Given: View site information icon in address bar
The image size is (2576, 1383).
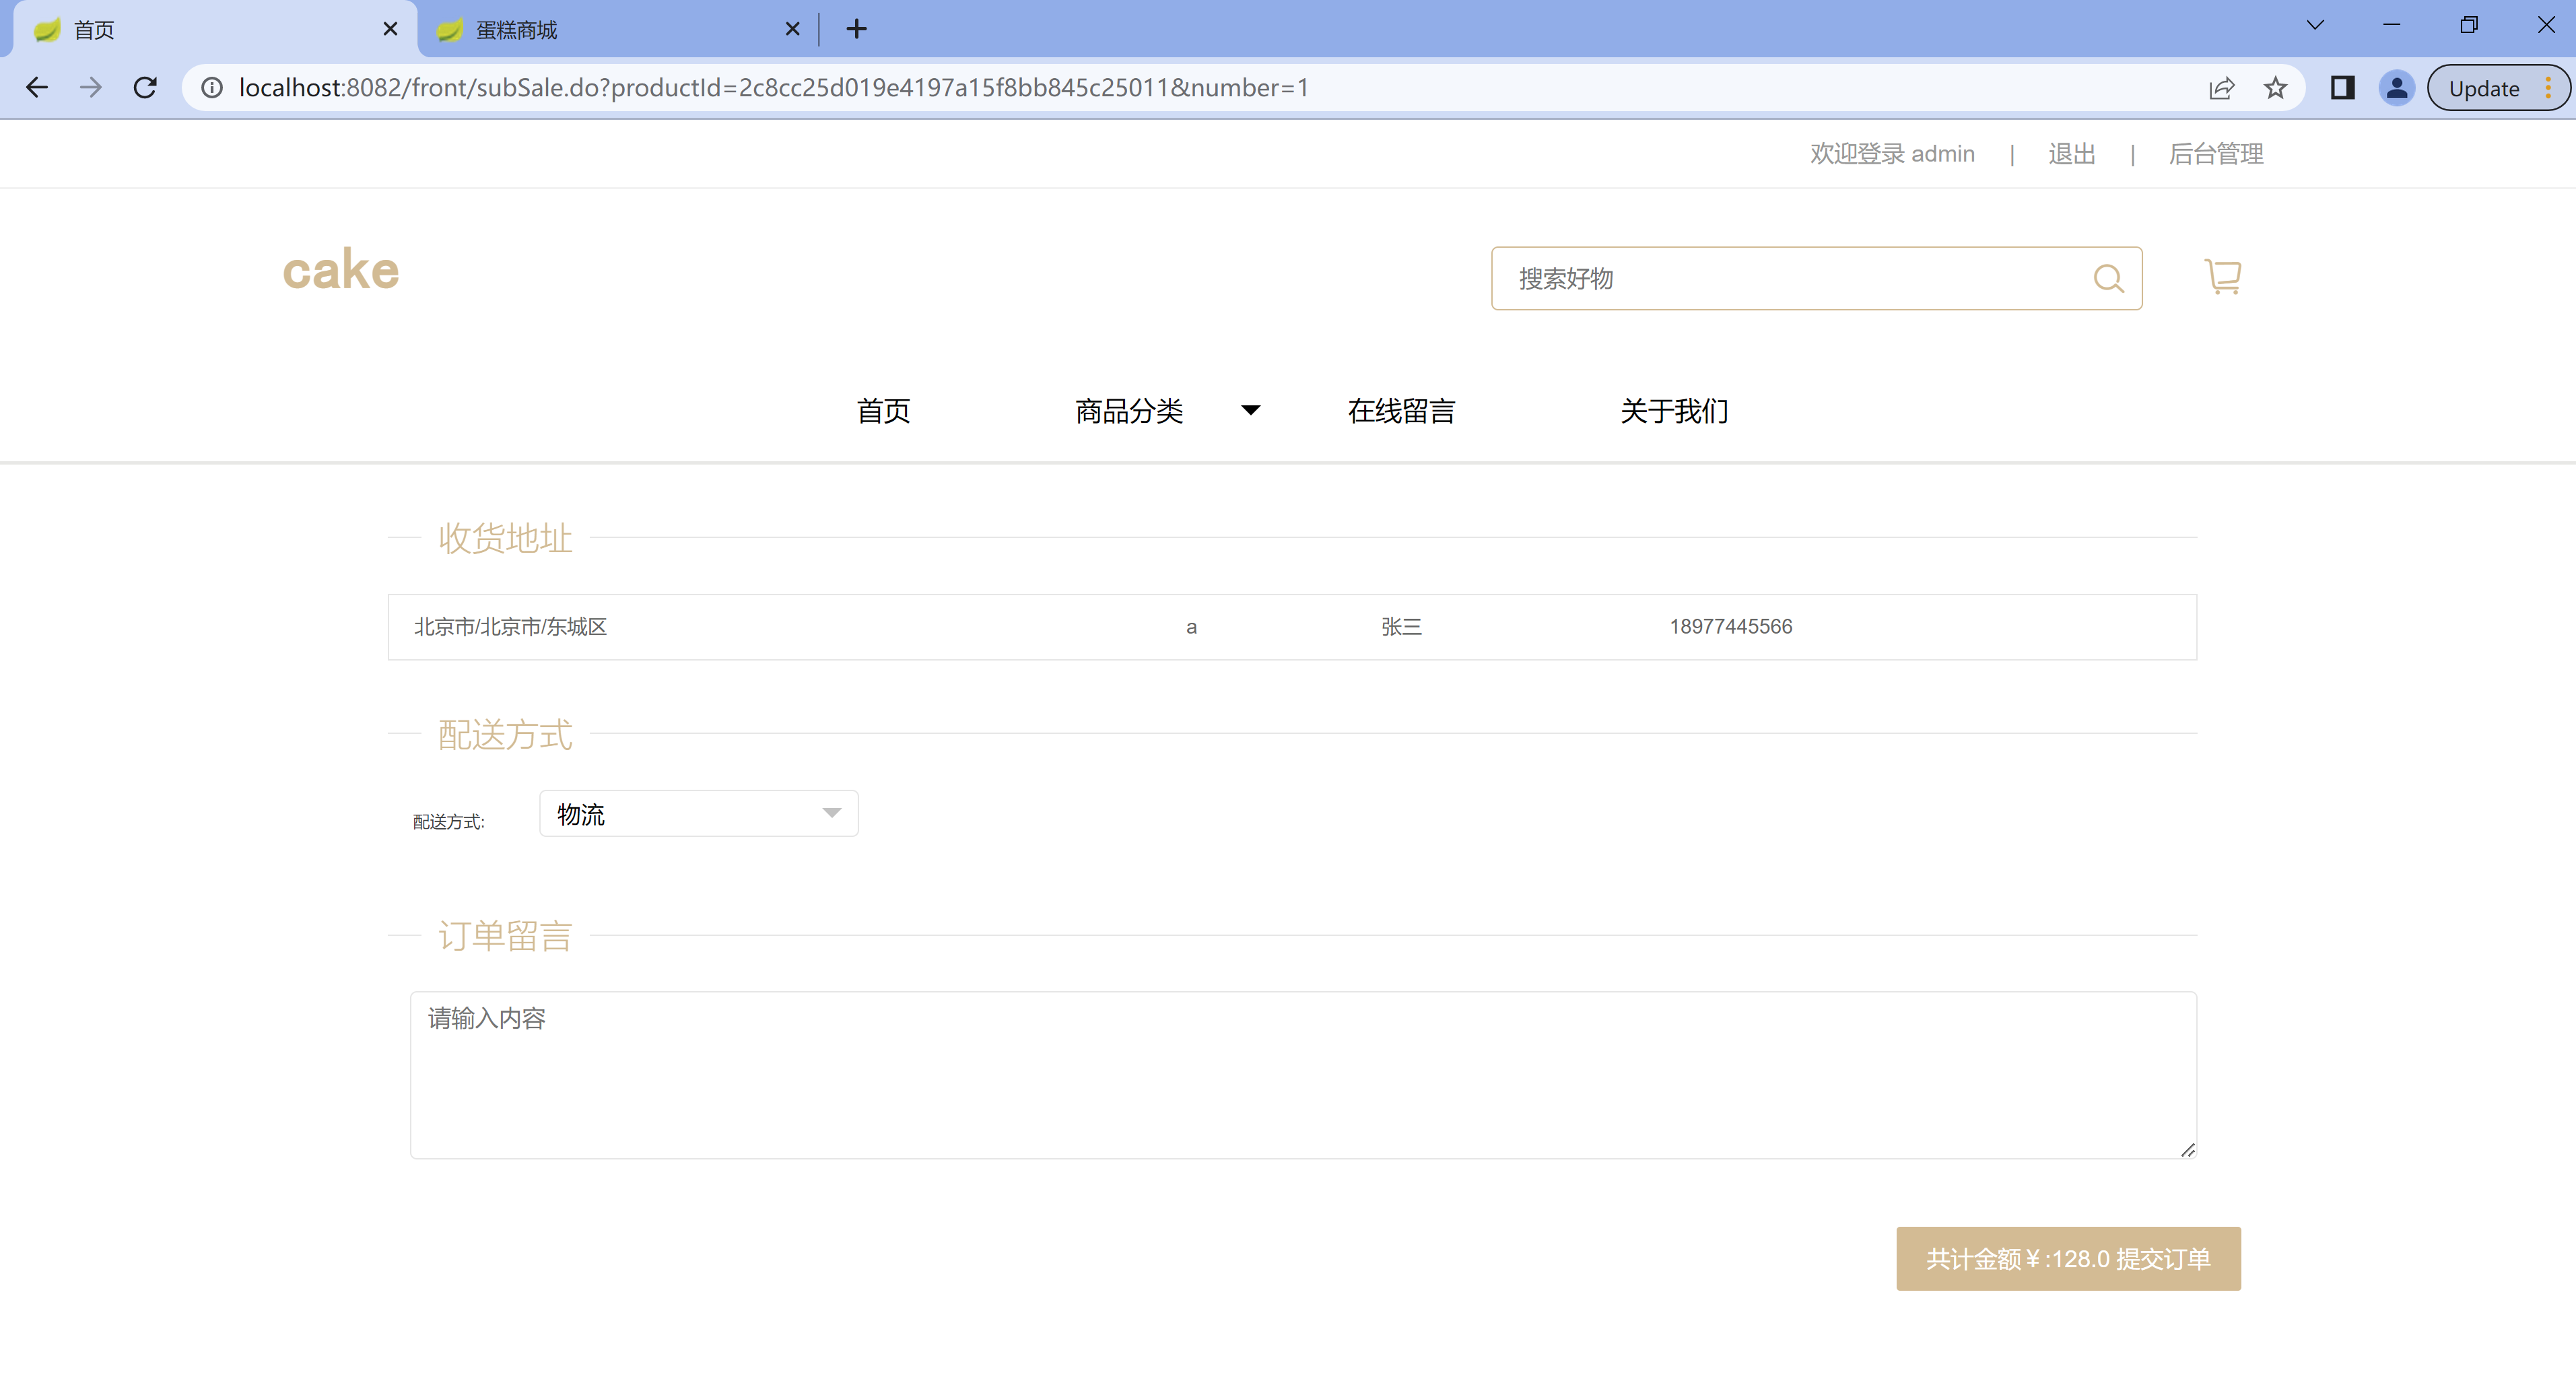Looking at the screenshot, I should coord(212,88).
